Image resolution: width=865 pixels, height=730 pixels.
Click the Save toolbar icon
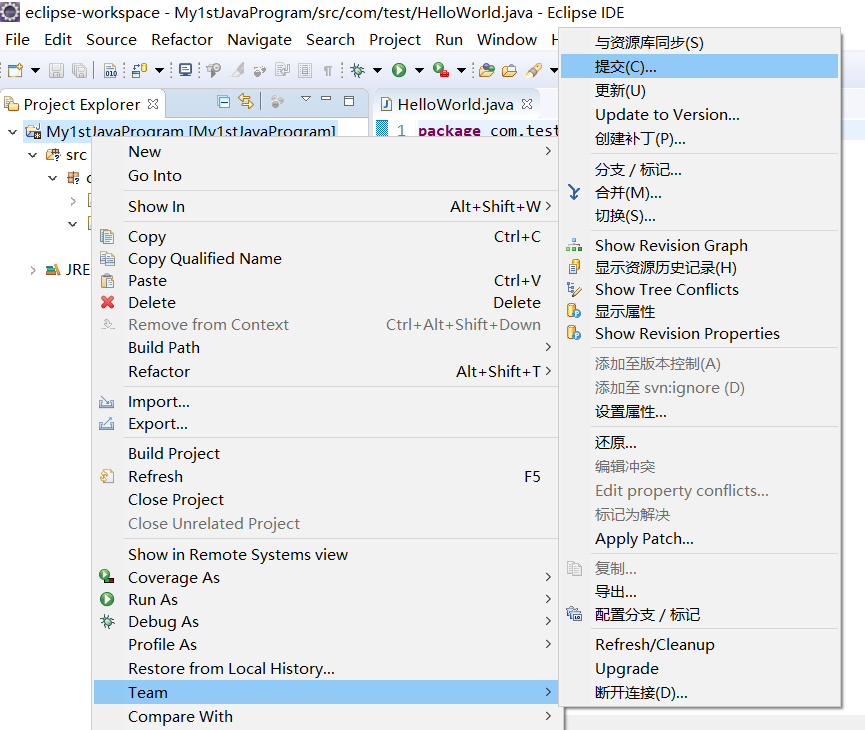56,70
